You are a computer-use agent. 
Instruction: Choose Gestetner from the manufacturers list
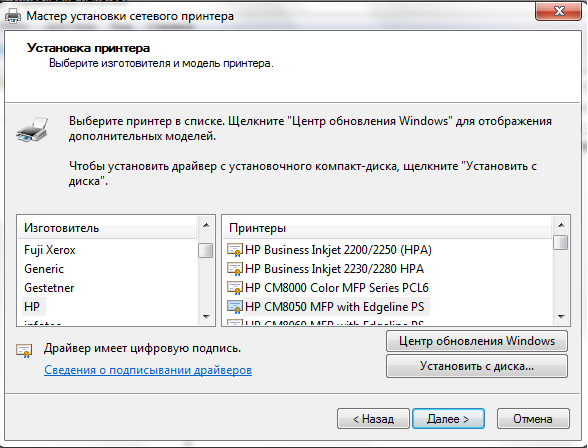49,288
